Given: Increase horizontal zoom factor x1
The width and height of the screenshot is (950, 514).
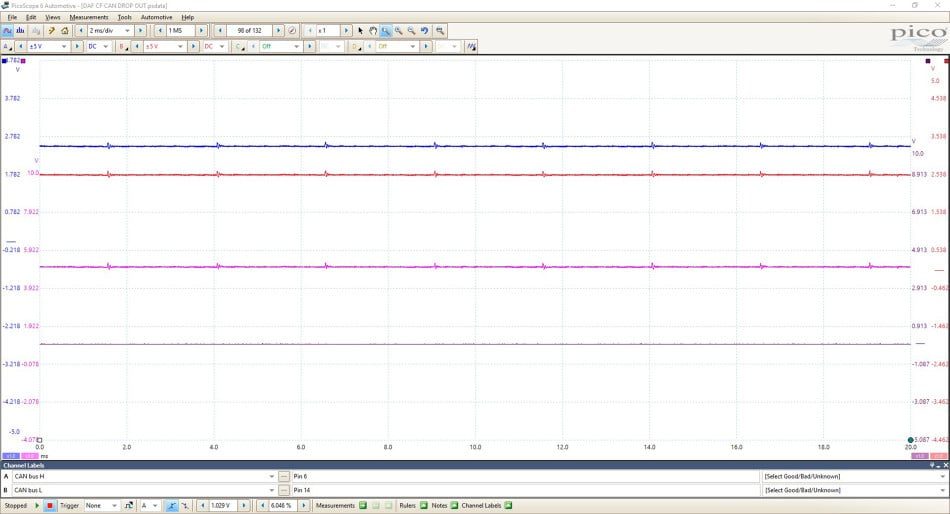Looking at the screenshot, I should [x=346, y=30].
